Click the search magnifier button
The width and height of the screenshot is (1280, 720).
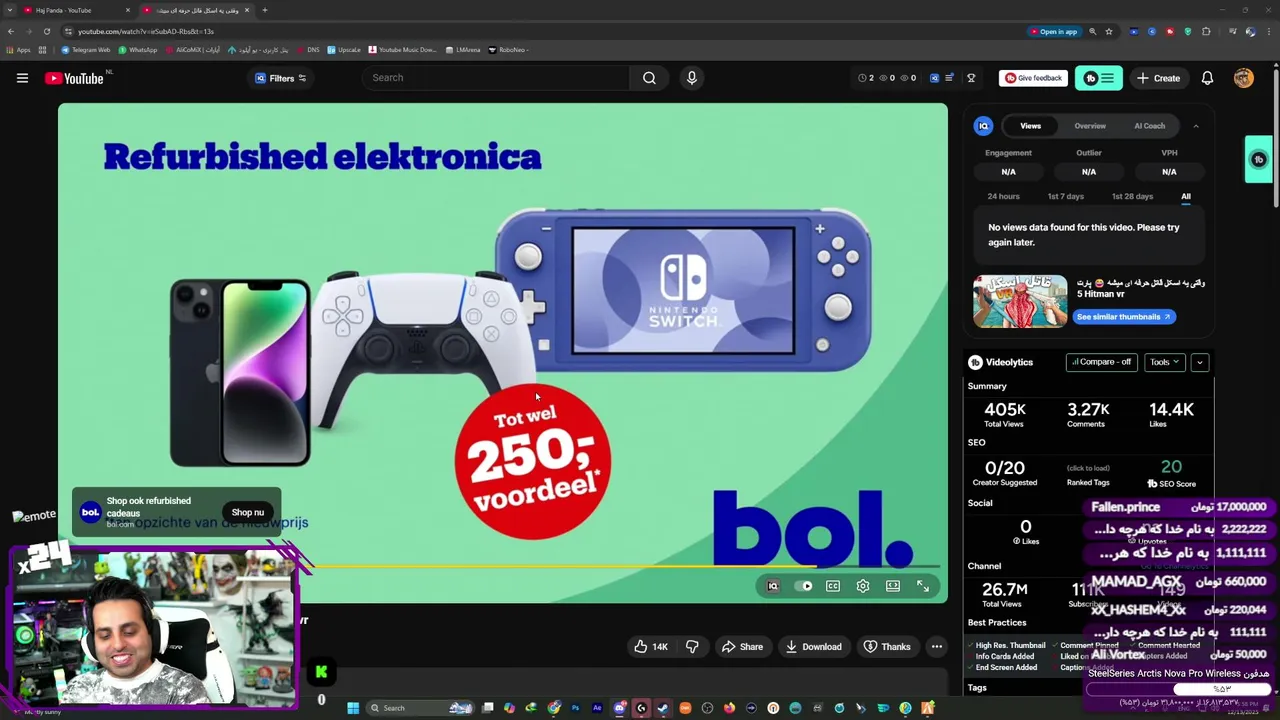pyautogui.click(x=649, y=78)
